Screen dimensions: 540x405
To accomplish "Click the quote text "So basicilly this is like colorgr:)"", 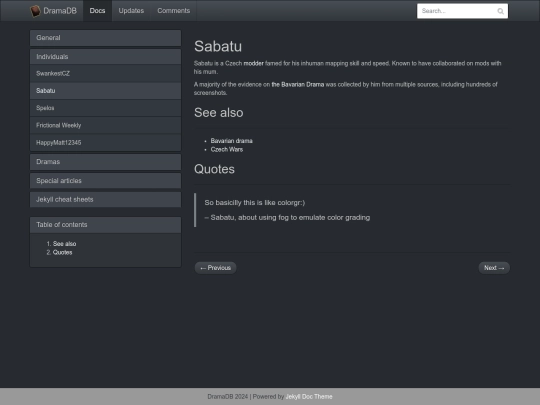I will point(255,203).
